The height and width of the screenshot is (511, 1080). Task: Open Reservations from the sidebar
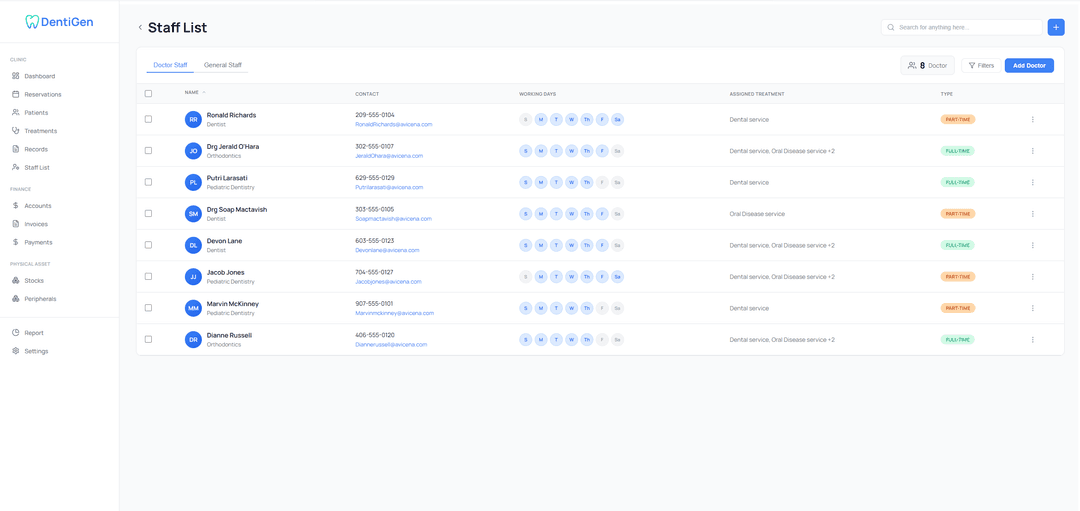[x=37, y=94]
